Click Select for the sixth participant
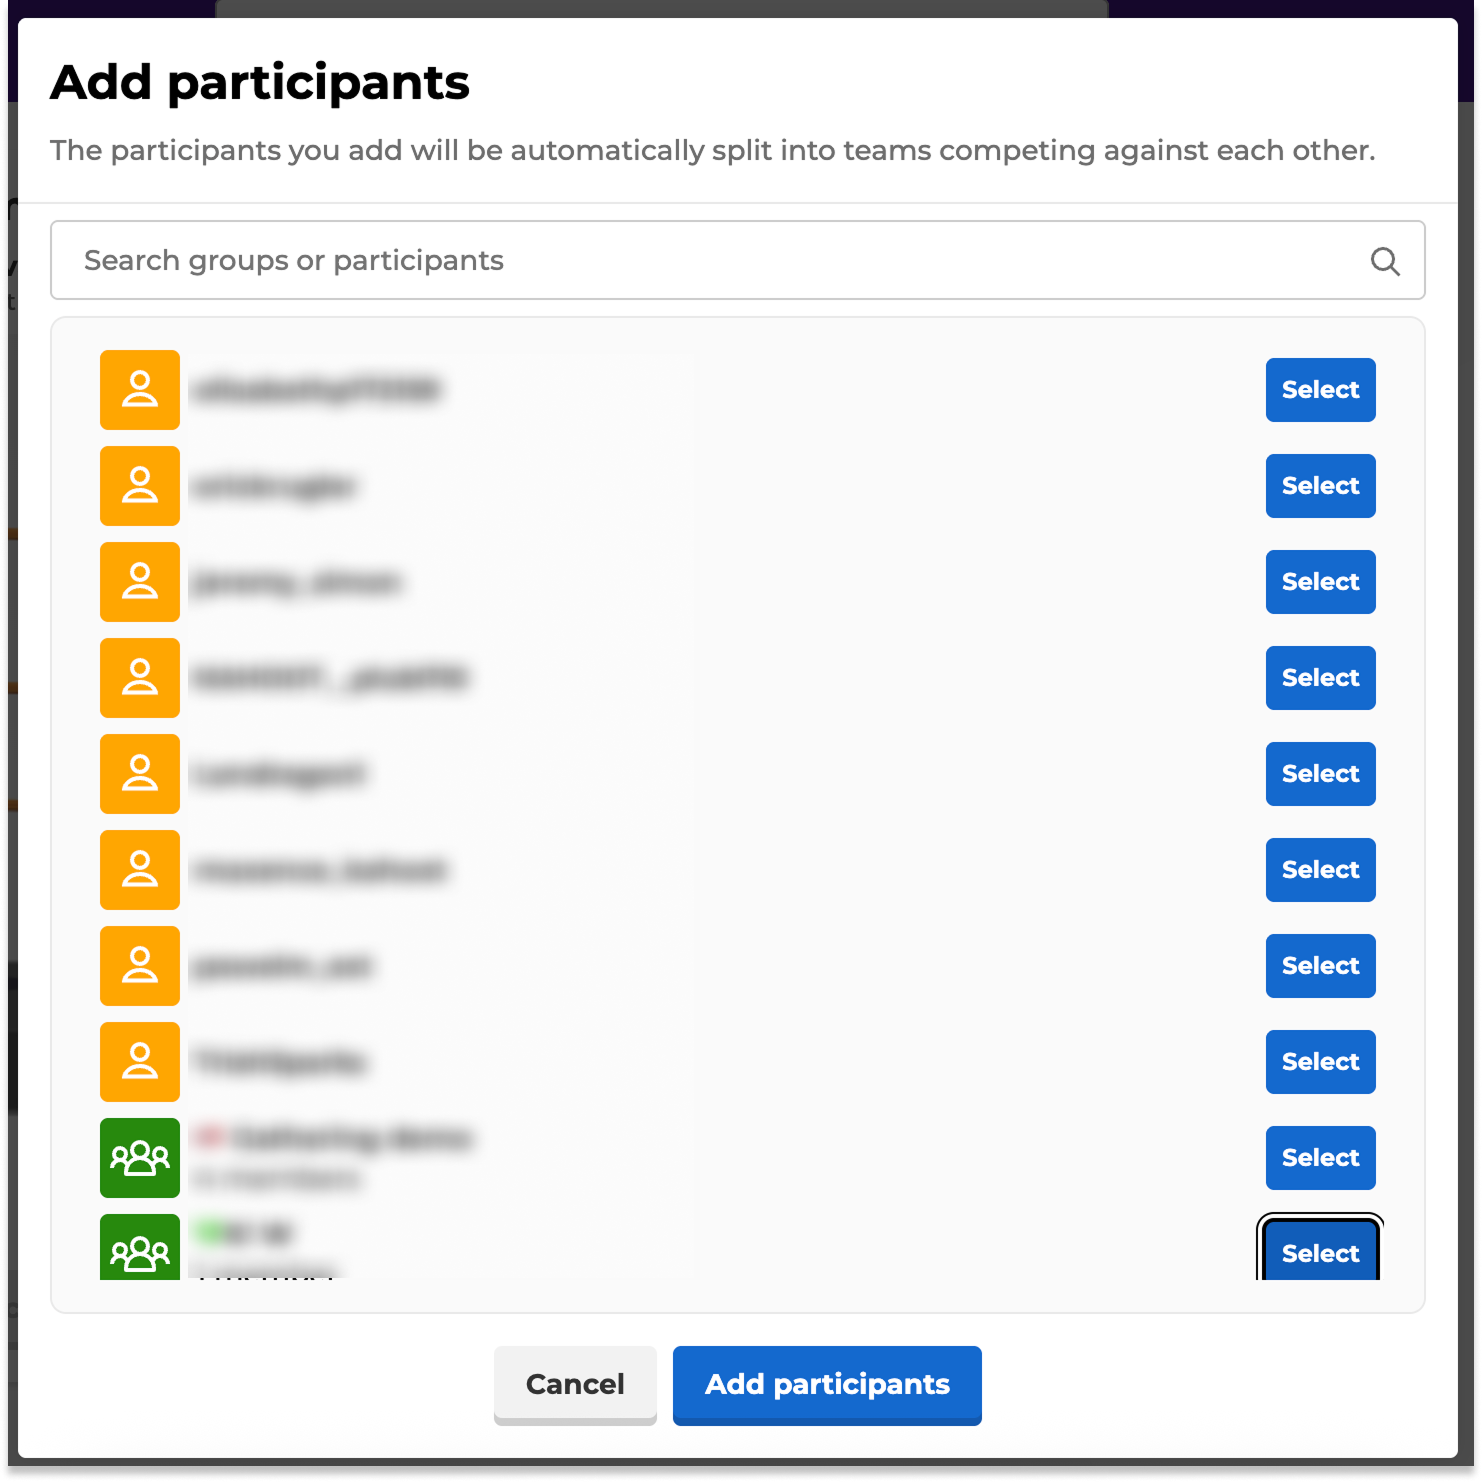 [x=1320, y=870]
